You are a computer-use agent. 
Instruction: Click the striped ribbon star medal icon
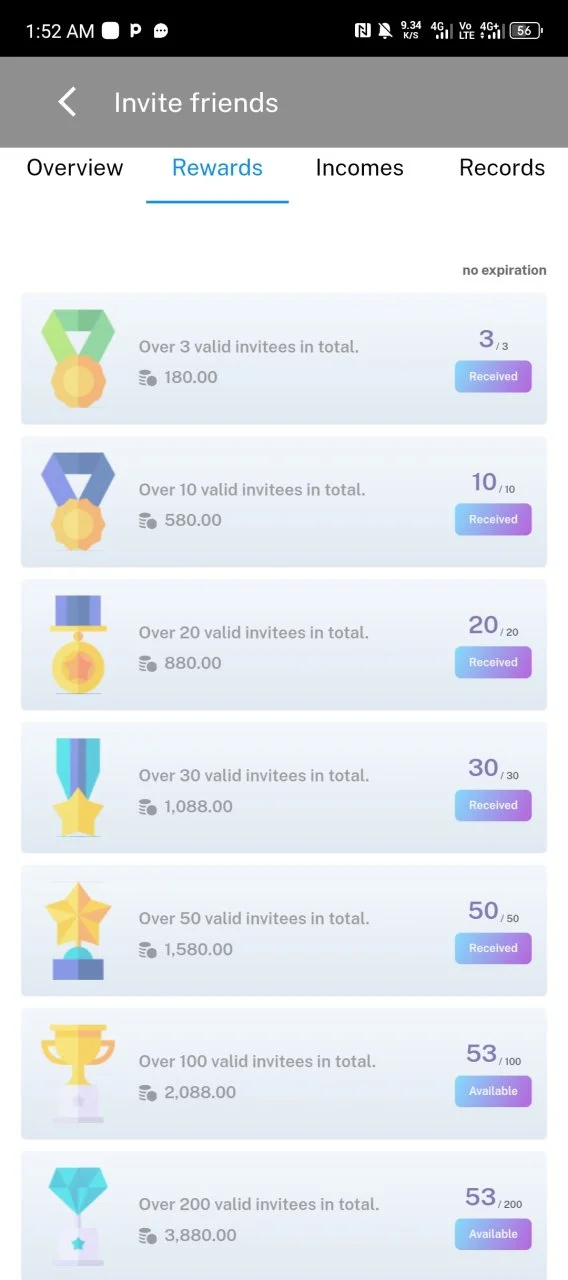click(x=78, y=787)
